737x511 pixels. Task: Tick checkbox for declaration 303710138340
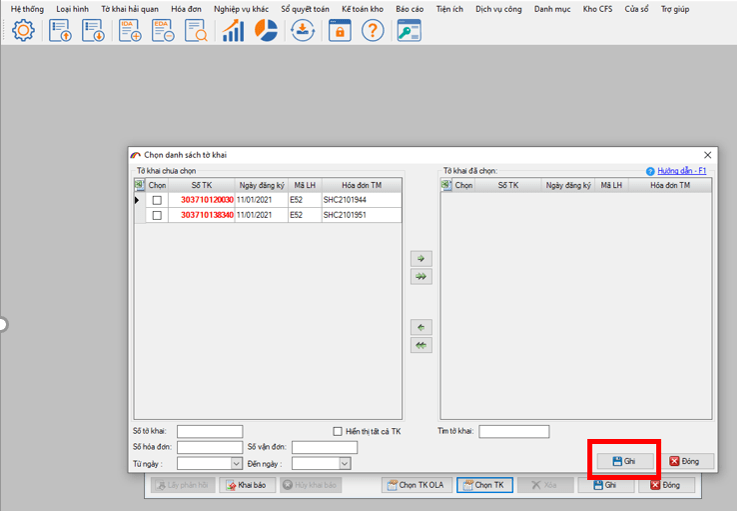[x=156, y=215]
